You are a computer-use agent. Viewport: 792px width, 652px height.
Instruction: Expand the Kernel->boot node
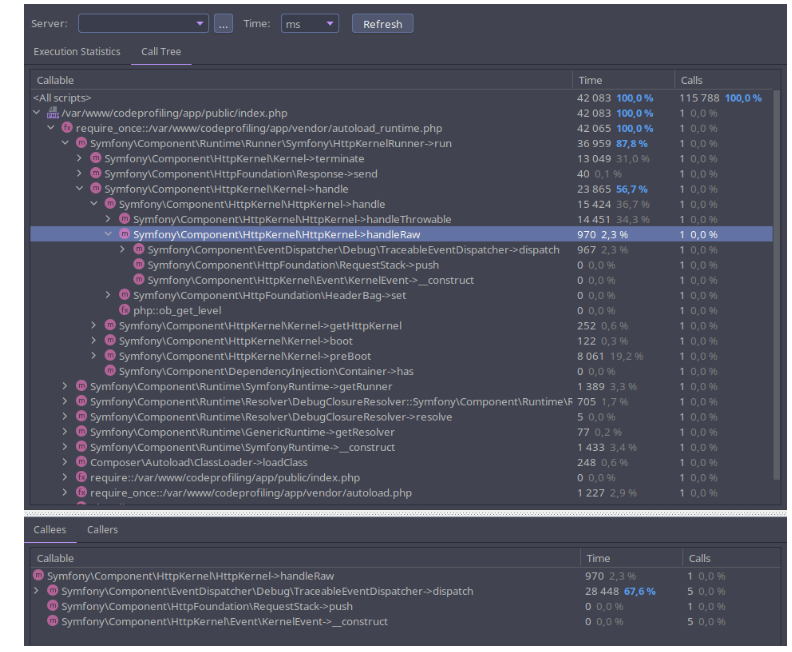pyautogui.click(x=94, y=340)
